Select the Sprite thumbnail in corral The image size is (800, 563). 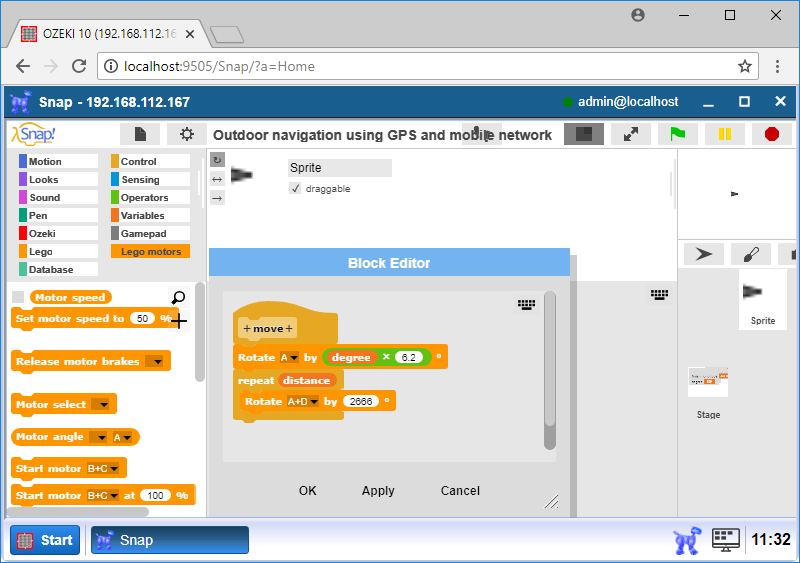(763, 299)
